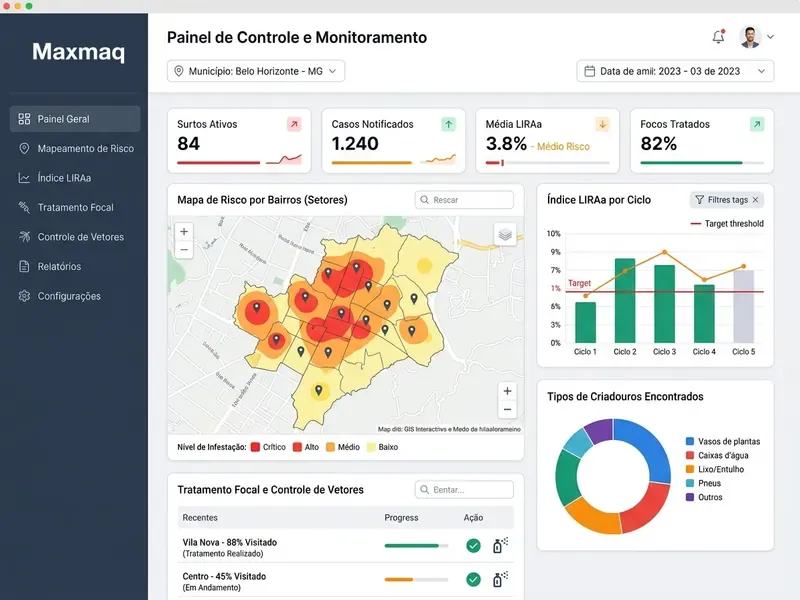Click the Outros legend item
This screenshot has width=800, height=600.
tap(704, 497)
